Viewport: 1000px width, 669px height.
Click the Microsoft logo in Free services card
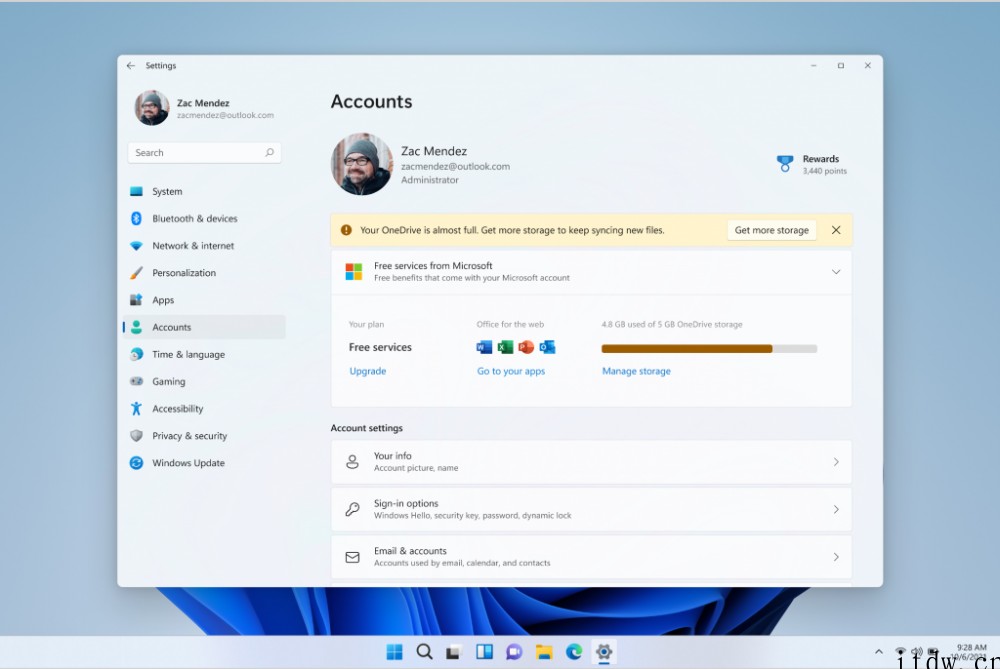(x=353, y=272)
